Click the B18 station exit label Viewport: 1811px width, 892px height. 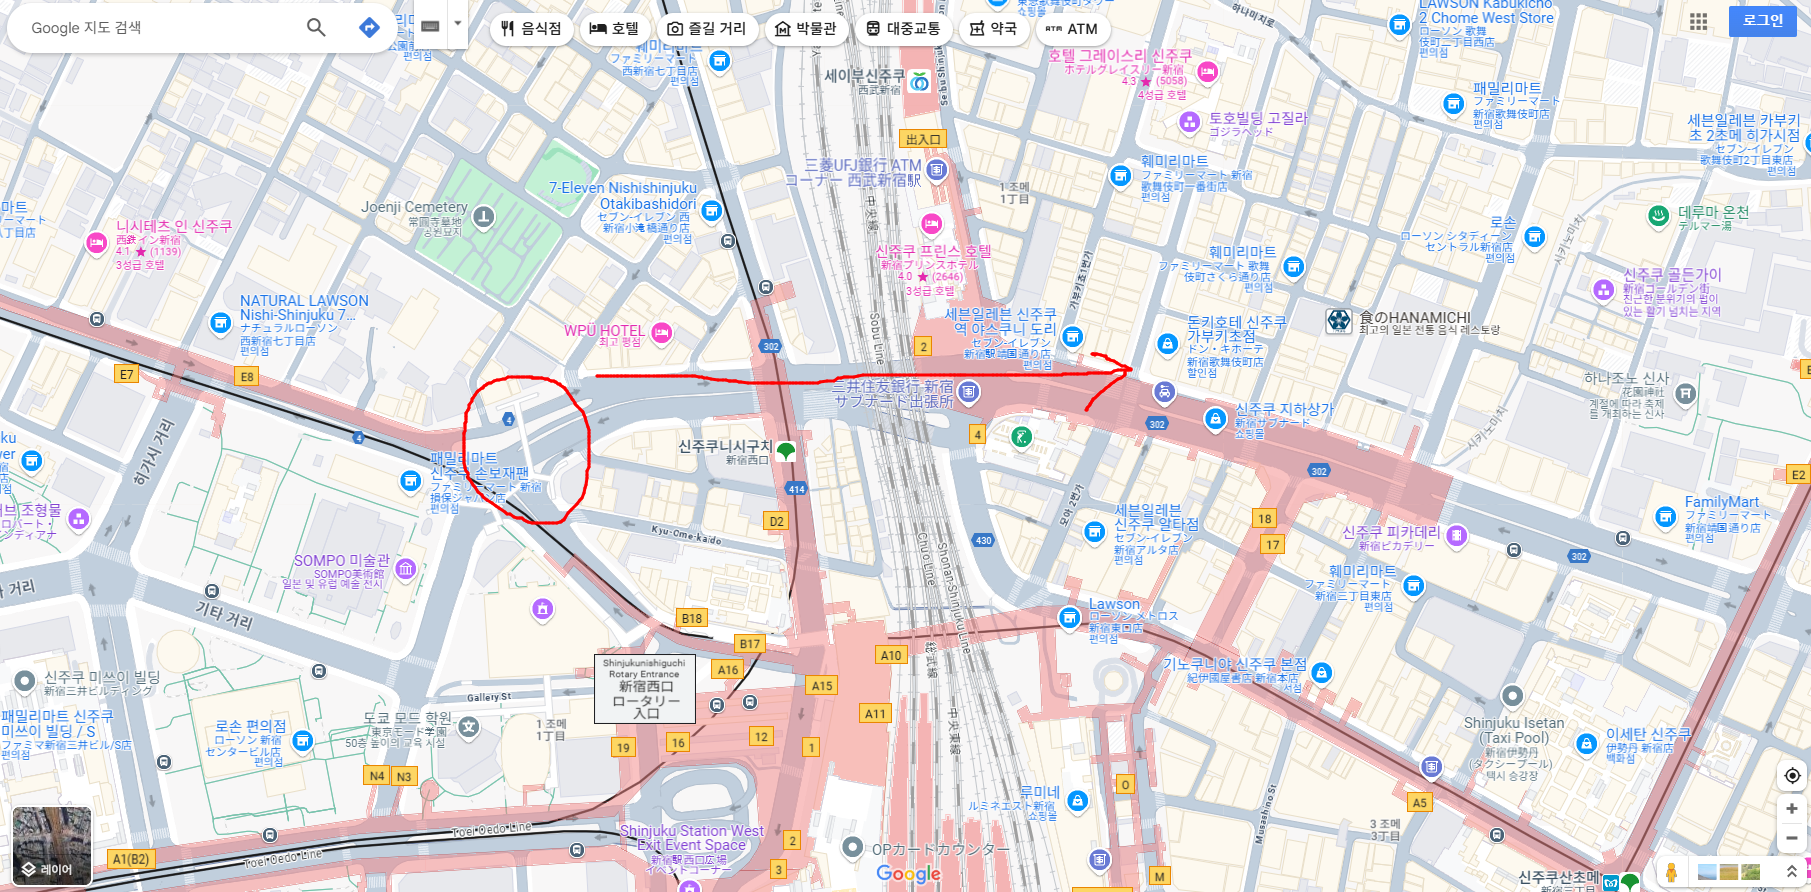(692, 618)
